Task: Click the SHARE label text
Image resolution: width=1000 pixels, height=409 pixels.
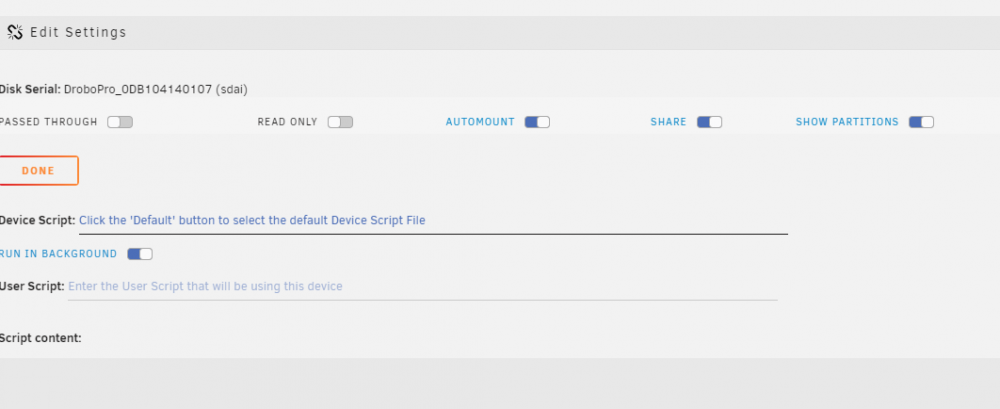Action: [x=668, y=122]
